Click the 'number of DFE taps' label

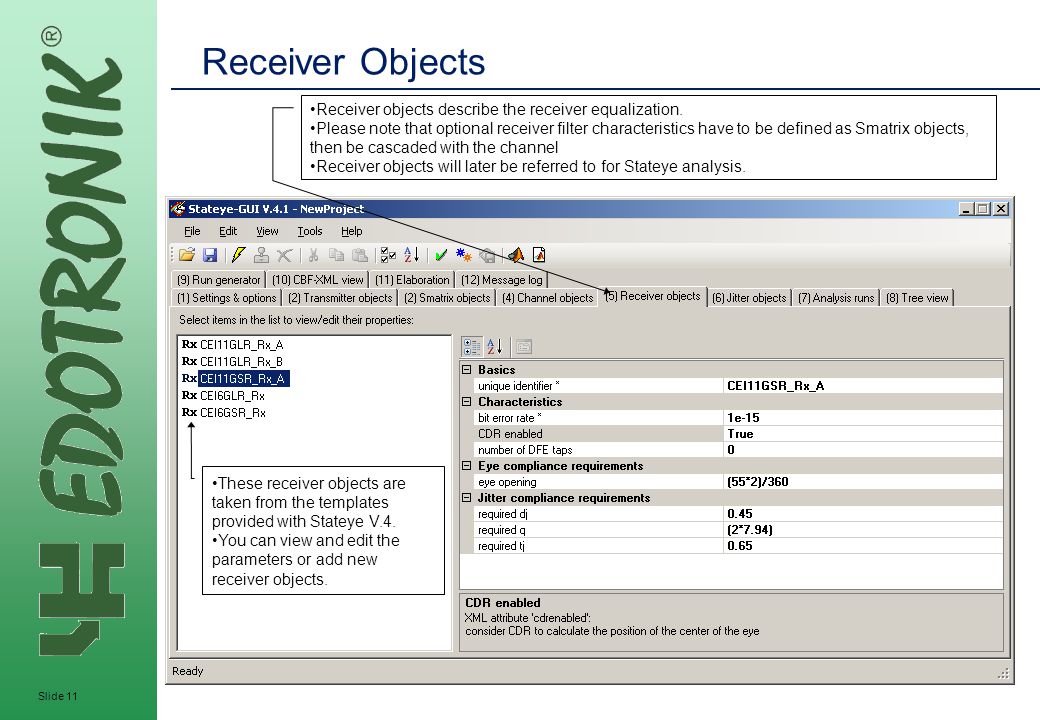point(525,450)
